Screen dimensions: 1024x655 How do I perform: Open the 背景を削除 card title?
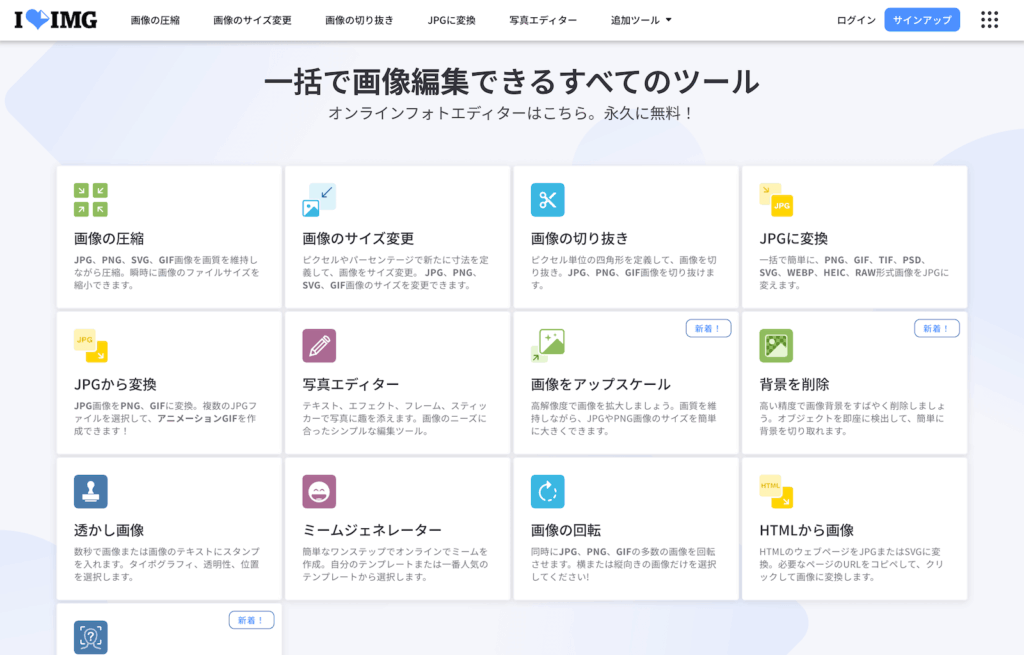pyautogui.click(x=794, y=384)
